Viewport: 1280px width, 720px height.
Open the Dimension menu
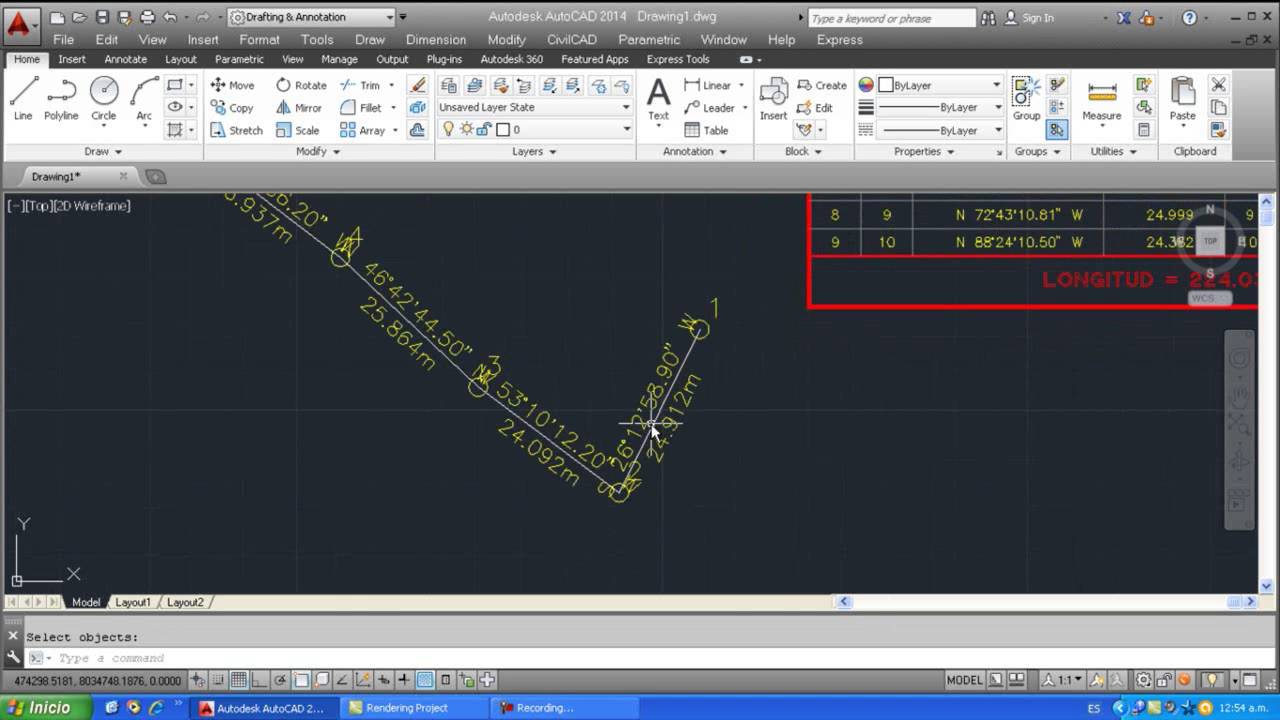tap(436, 40)
